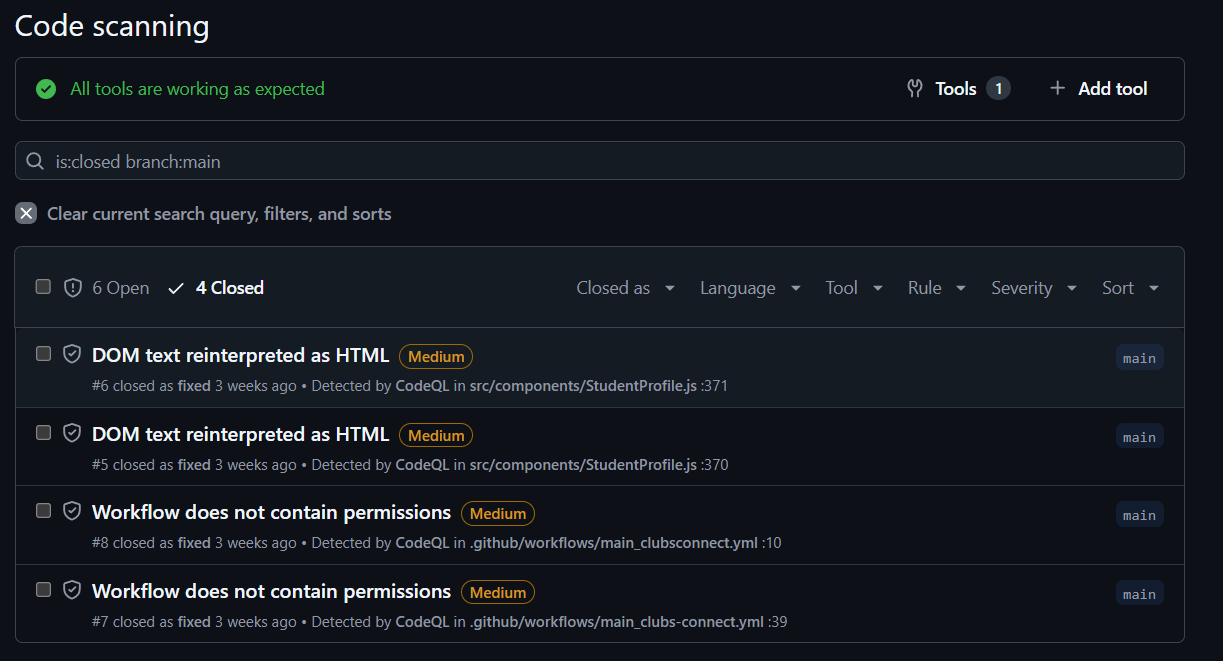Click the Medium severity badge on alert #6

[x=436, y=356]
